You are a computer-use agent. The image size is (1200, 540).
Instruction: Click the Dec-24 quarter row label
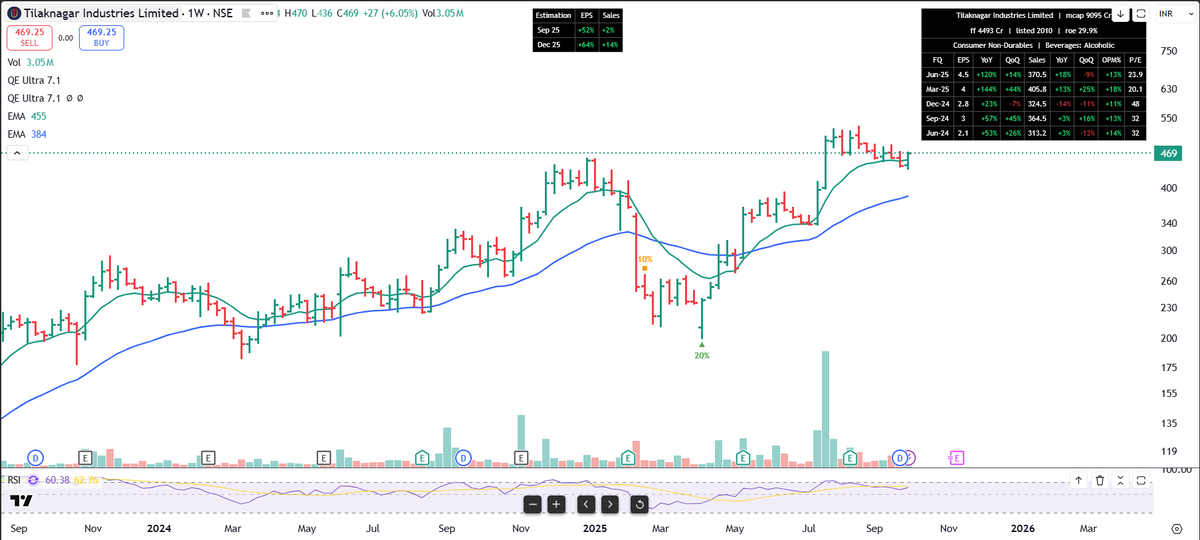point(937,103)
